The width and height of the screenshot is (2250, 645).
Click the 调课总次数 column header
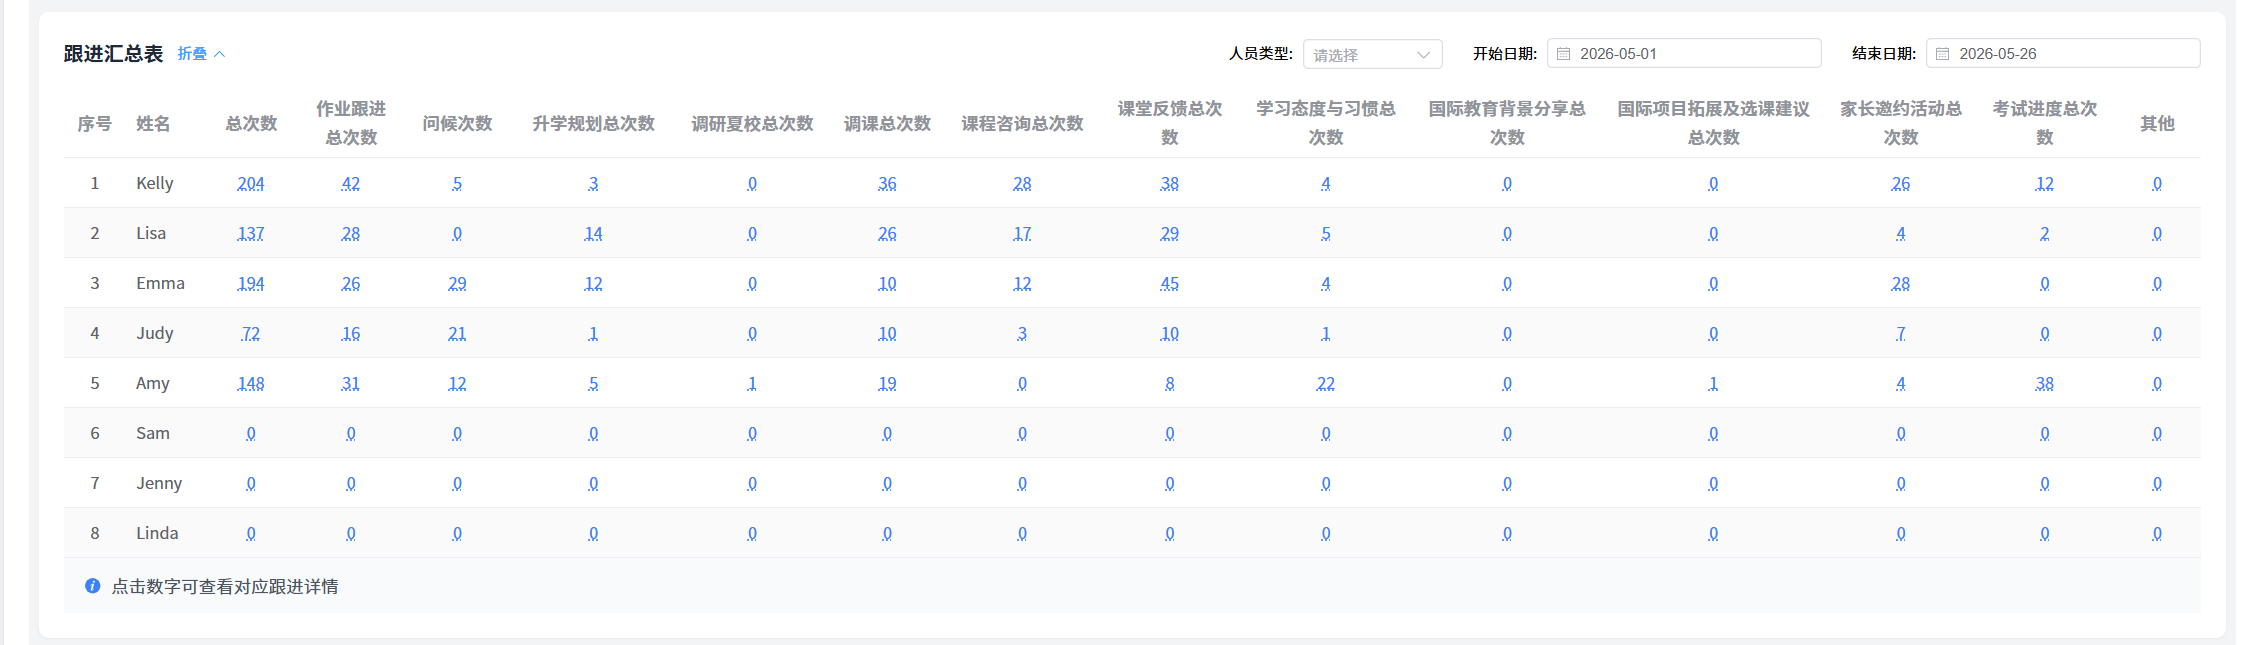[x=887, y=124]
